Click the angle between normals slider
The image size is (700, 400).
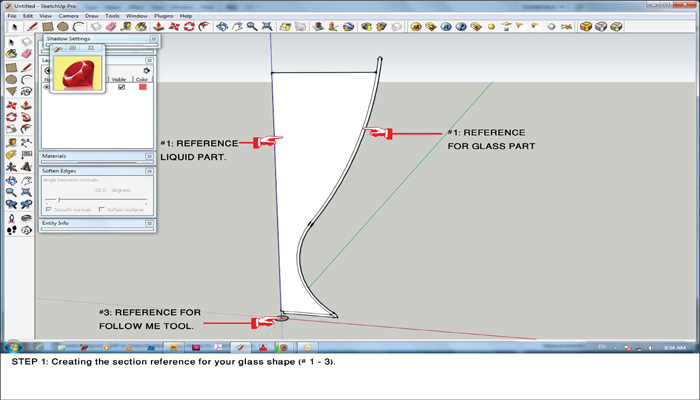tap(58, 200)
